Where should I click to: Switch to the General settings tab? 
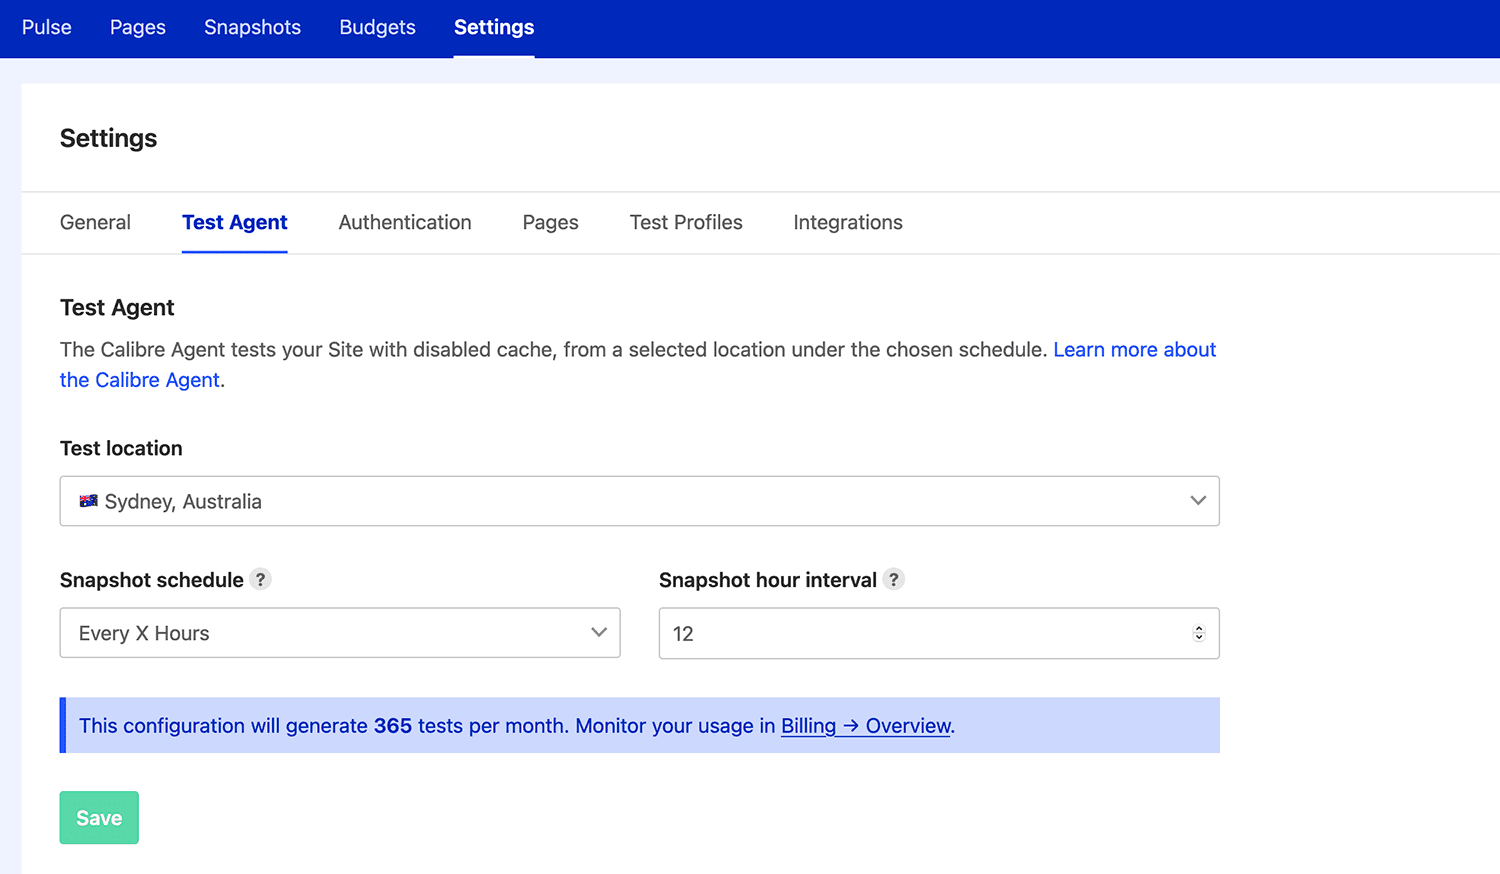click(x=95, y=222)
